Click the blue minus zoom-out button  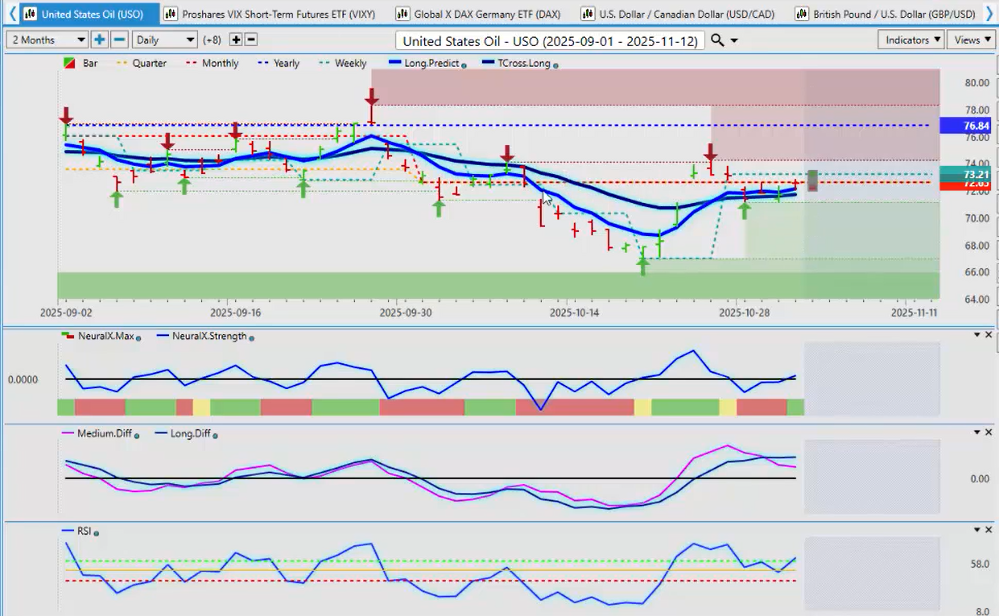coord(119,39)
